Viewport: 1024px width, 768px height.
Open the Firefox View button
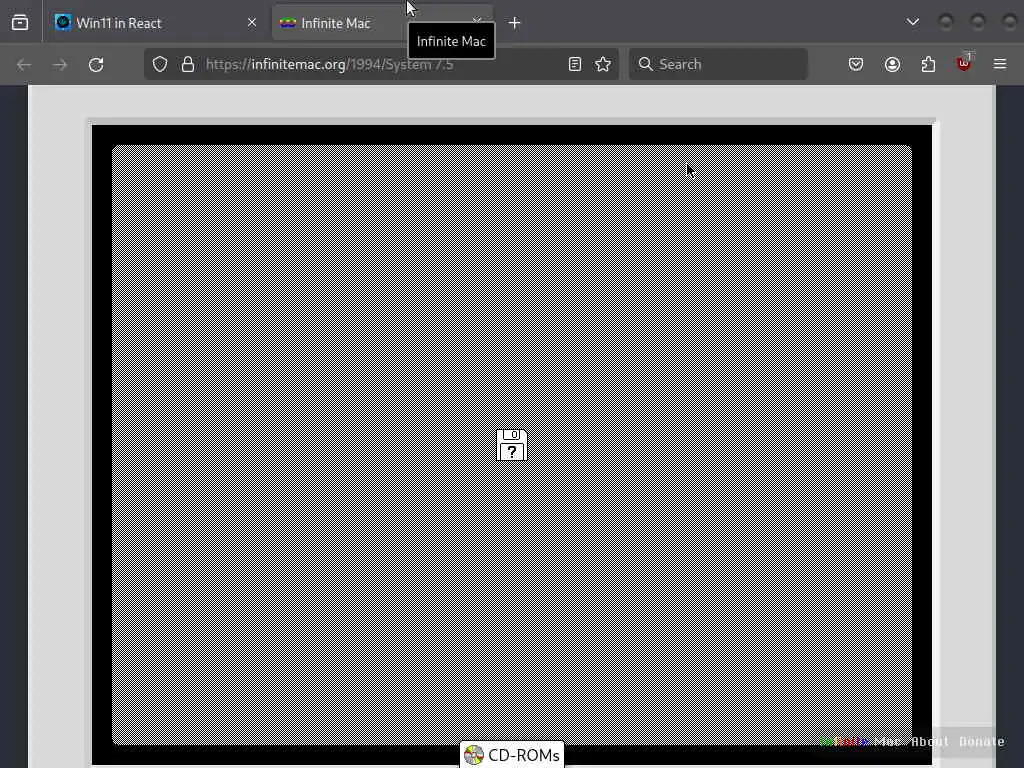(x=20, y=23)
